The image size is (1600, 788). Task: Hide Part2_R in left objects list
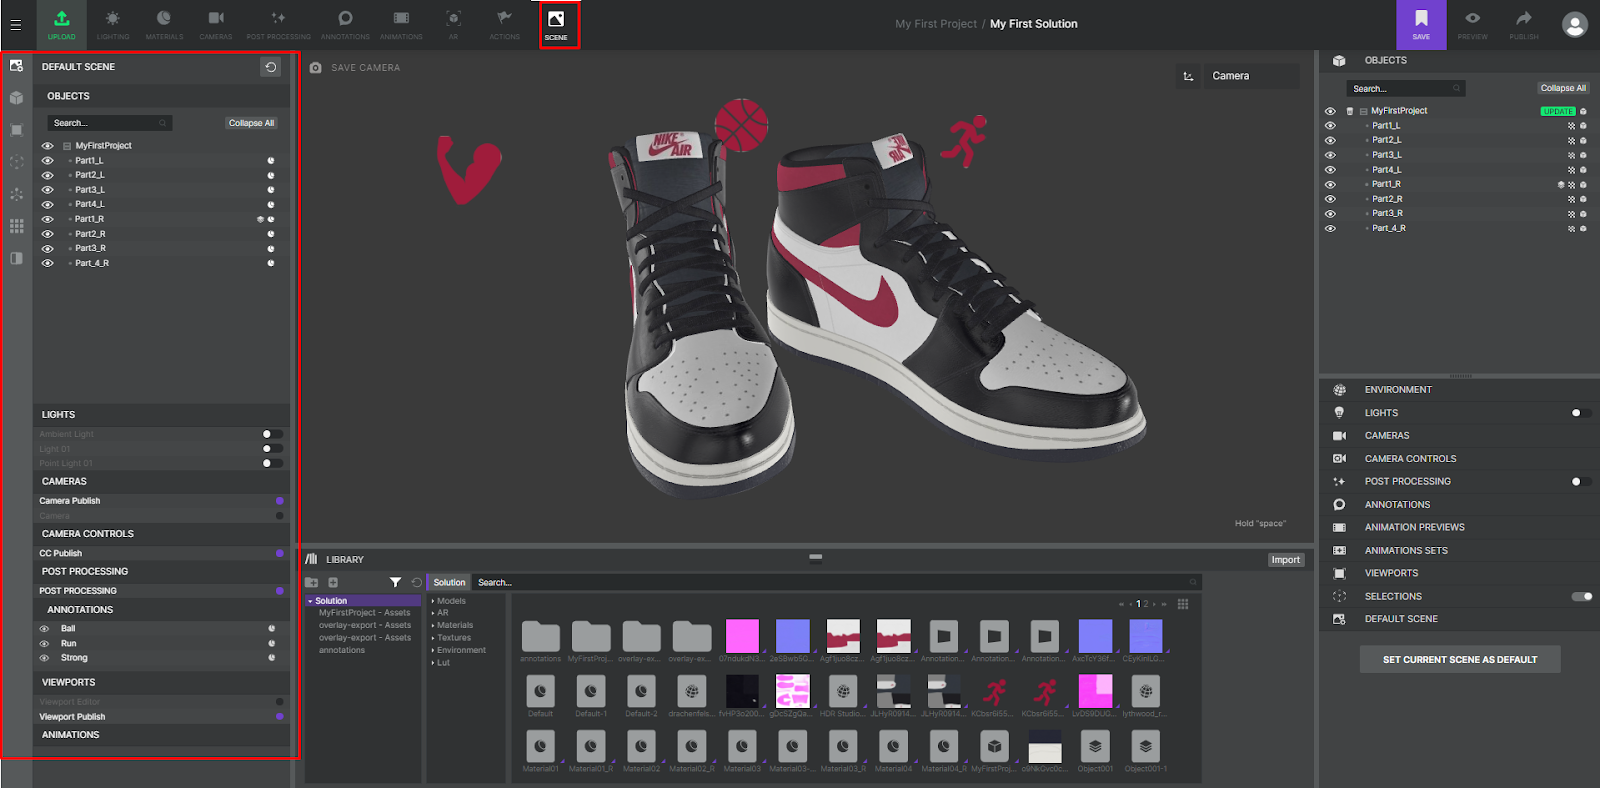coord(47,234)
